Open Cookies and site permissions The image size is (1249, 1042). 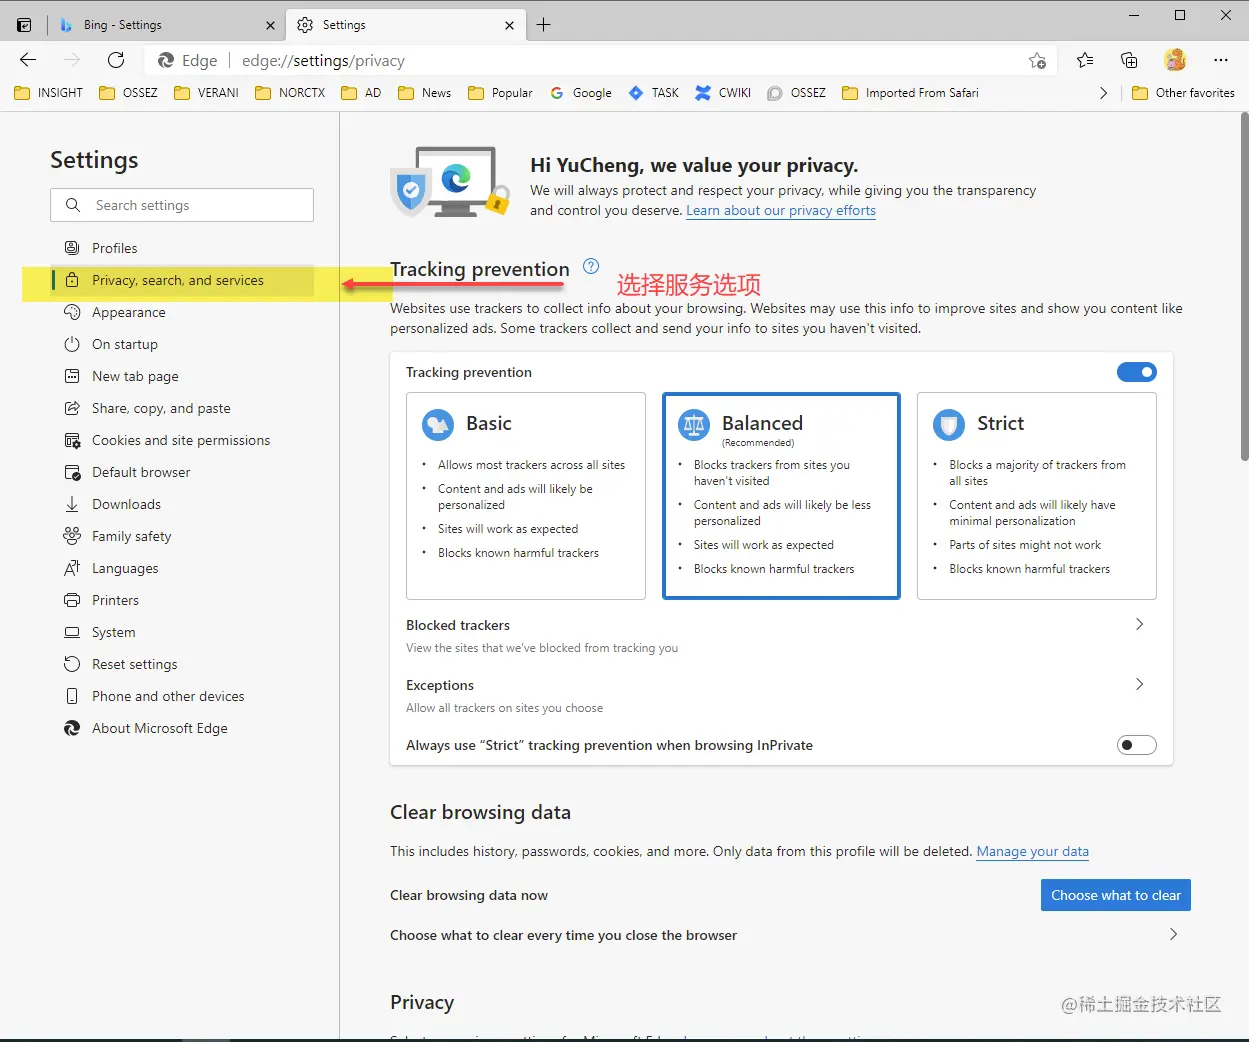pos(182,440)
